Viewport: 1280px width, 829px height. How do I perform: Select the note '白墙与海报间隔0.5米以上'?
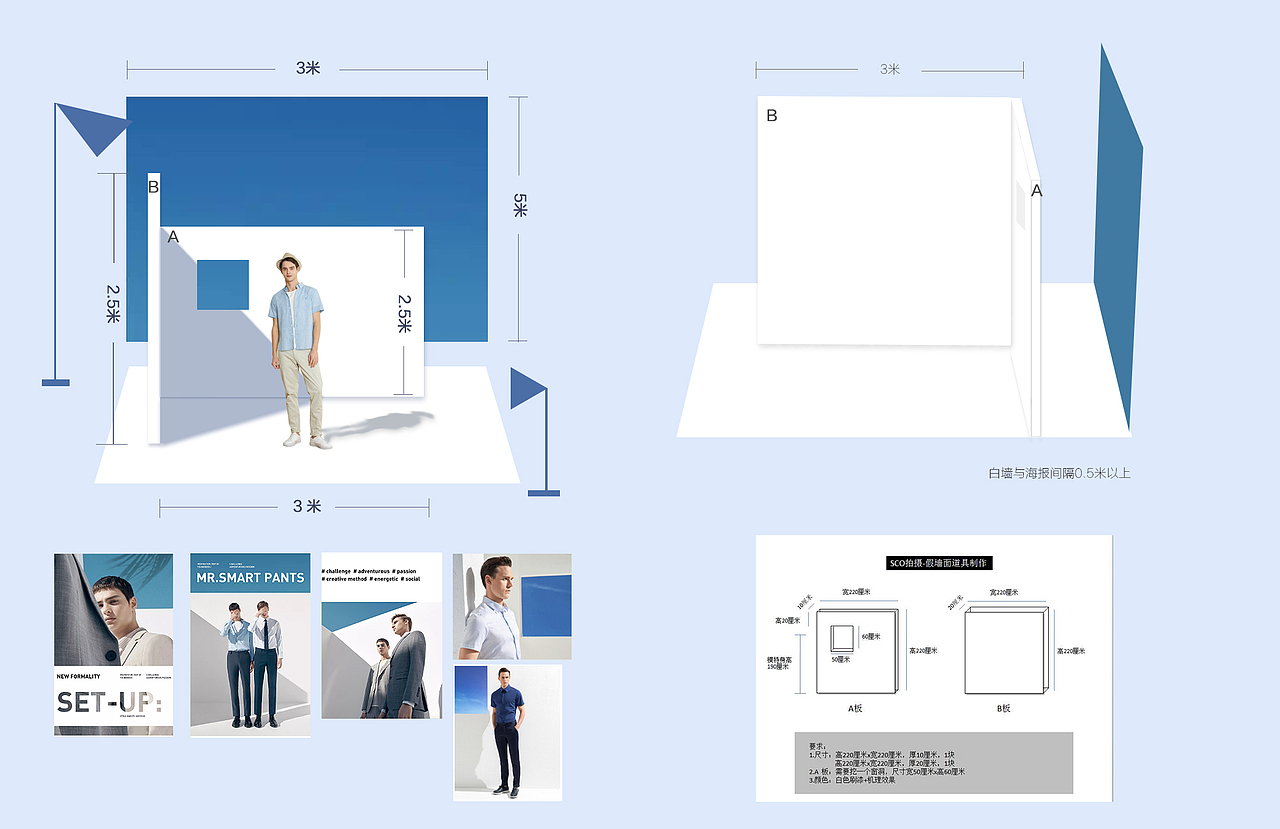coord(1059,473)
